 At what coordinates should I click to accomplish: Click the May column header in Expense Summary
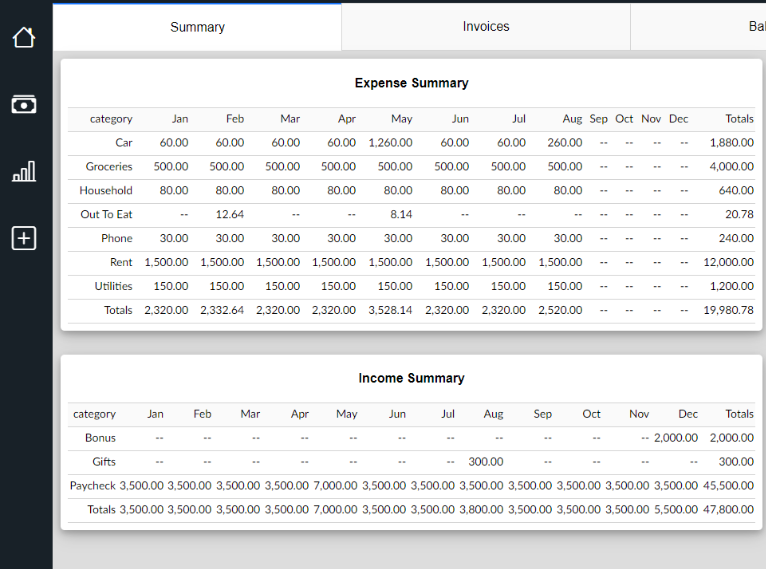[x=401, y=119]
